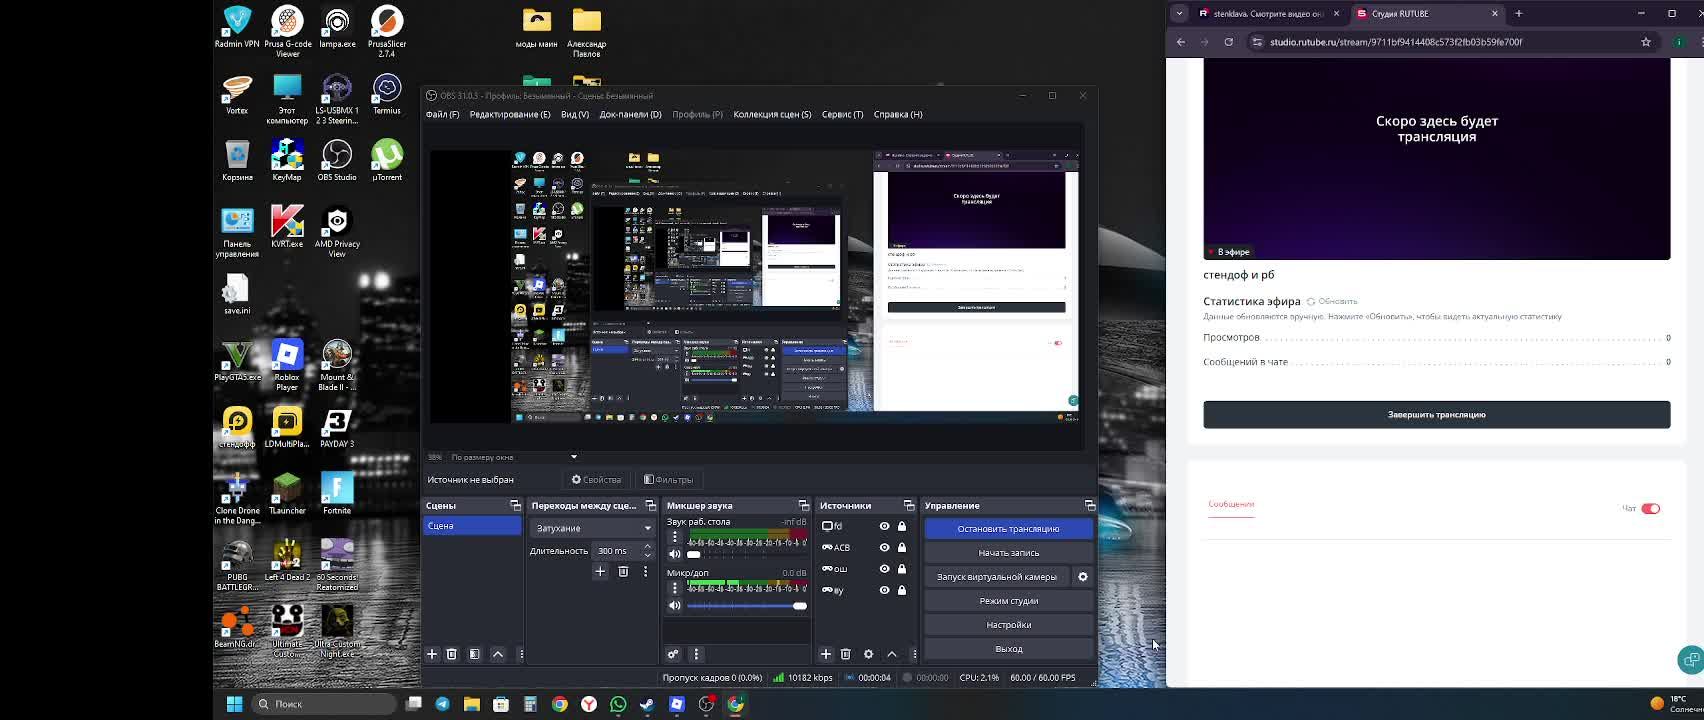Hide the fd source with the eye icon
Image resolution: width=1704 pixels, height=720 pixels.
pyautogui.click(x=884, y=526)
